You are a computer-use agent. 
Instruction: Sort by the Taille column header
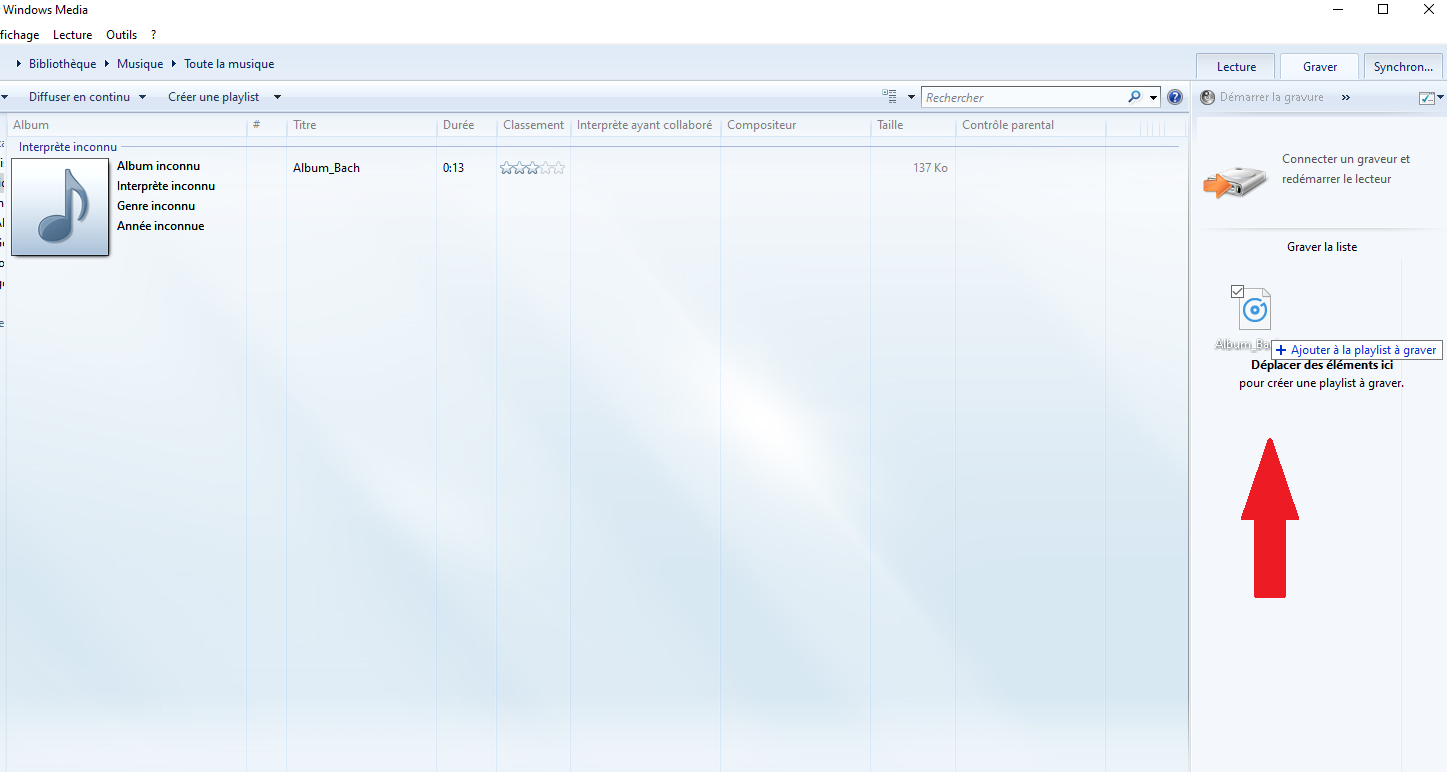[890, 125]
